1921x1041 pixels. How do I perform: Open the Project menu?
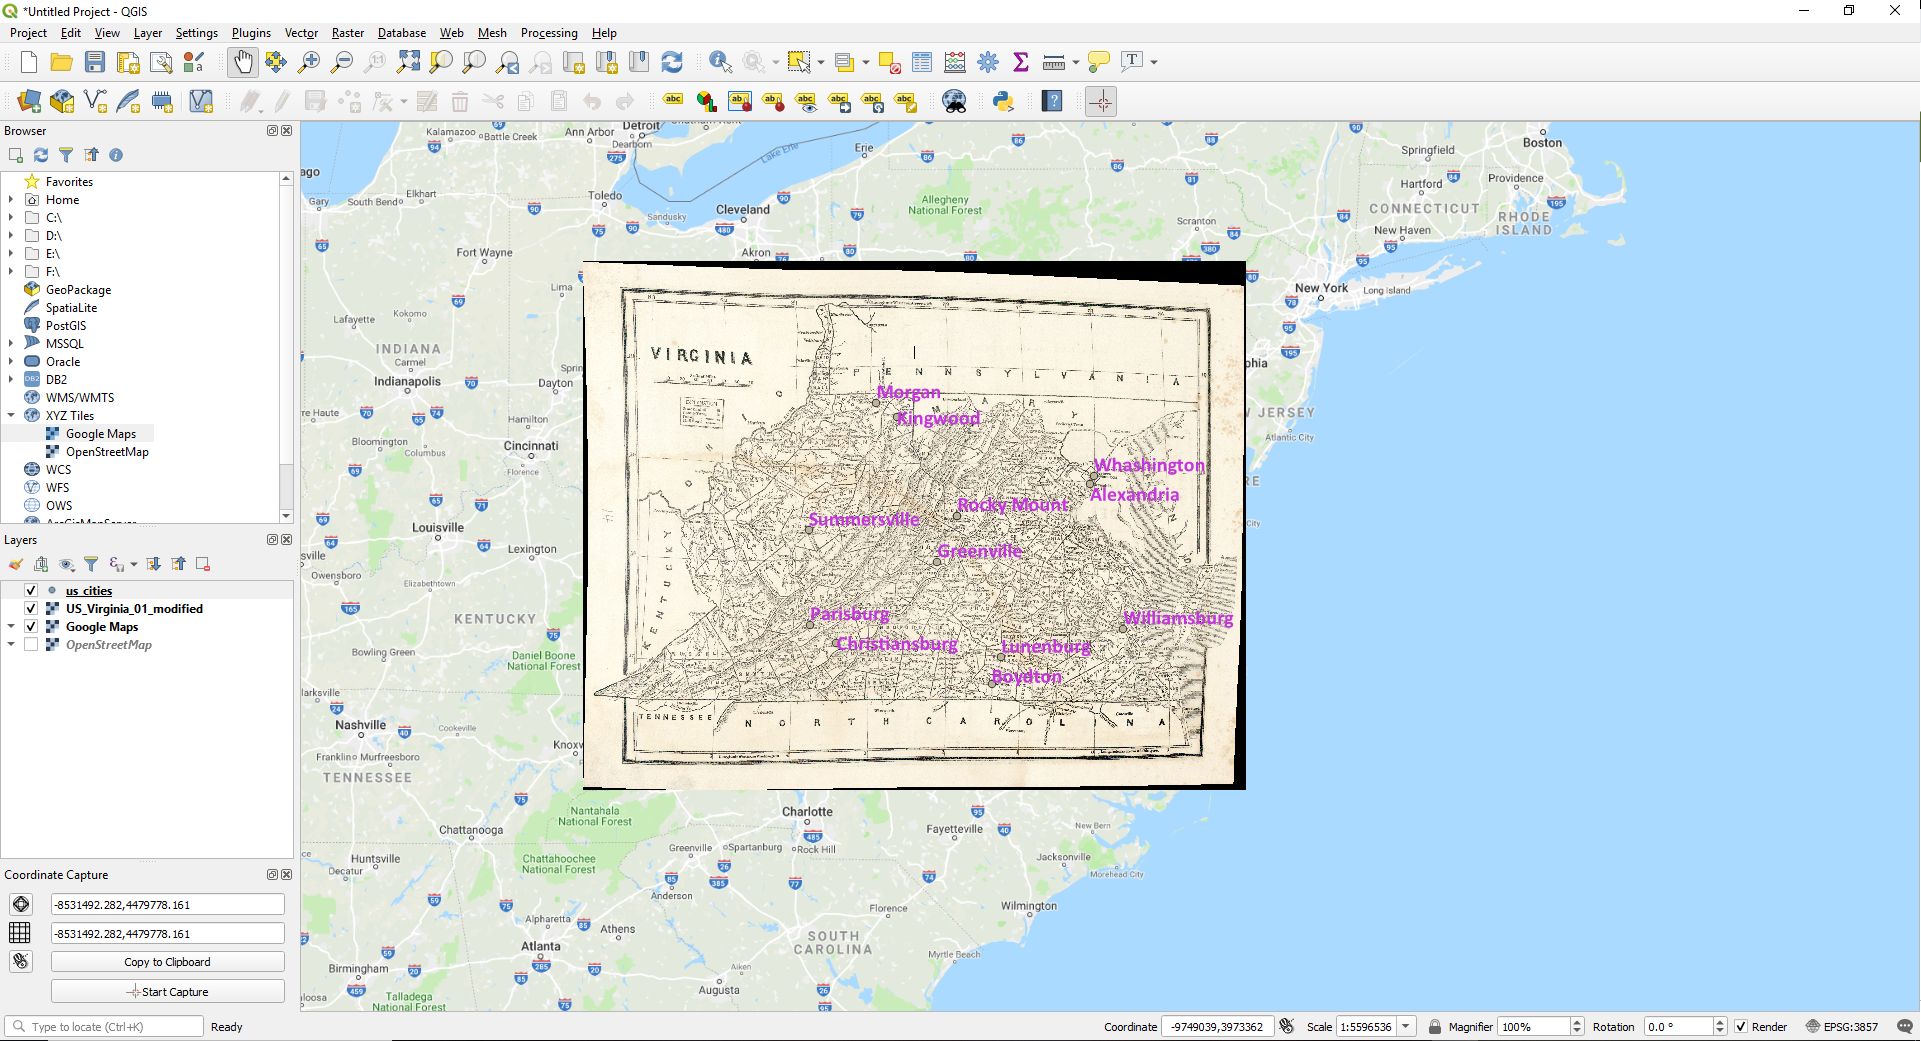pos(28,33)
